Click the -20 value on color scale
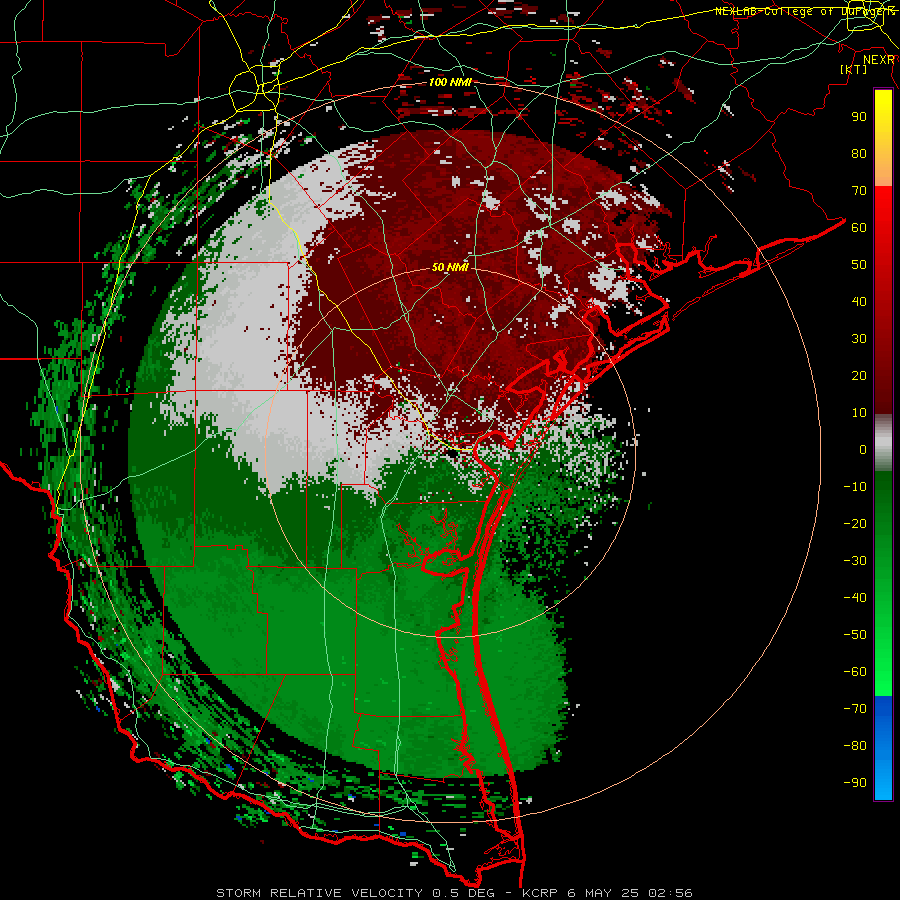 point(855,523)
